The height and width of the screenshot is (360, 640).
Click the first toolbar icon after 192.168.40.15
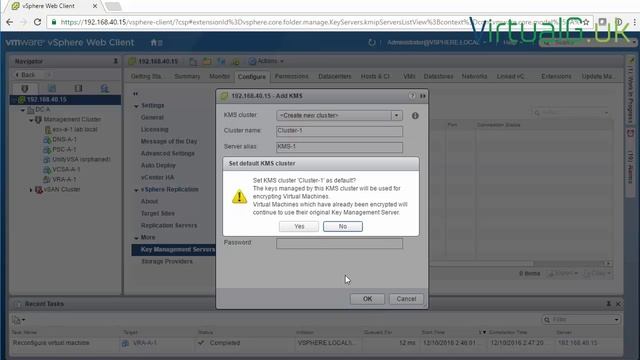point(193,61)
